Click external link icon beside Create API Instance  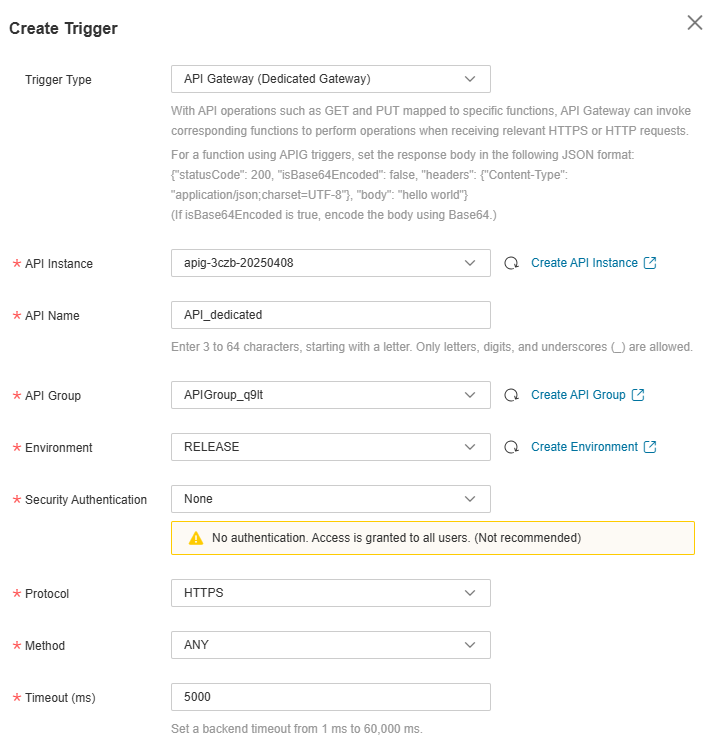[x=650, y=263]
